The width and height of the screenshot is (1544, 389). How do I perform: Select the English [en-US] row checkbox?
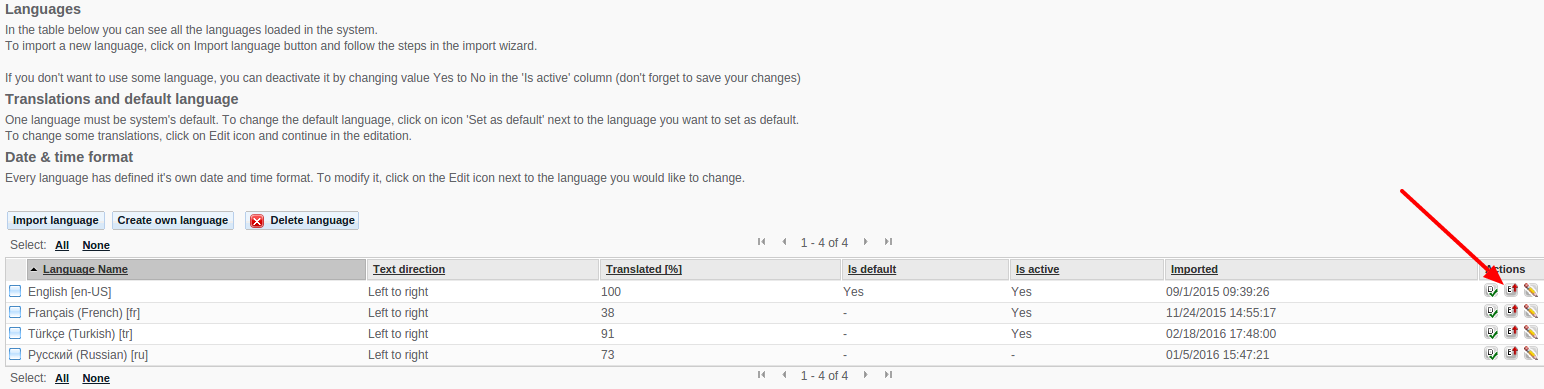click(15, 291)
